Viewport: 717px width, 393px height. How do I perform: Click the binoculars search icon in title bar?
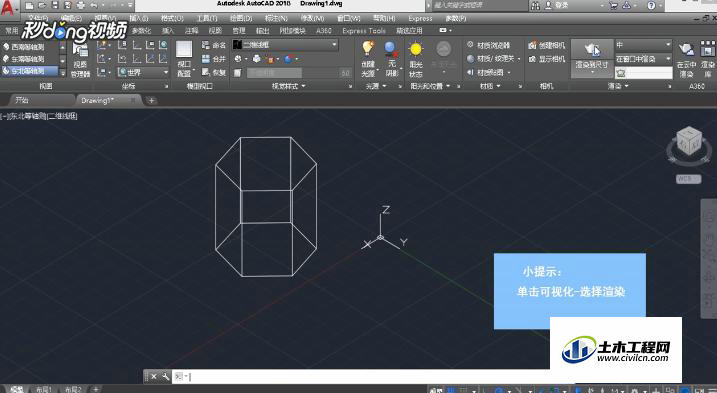point(535,5)
